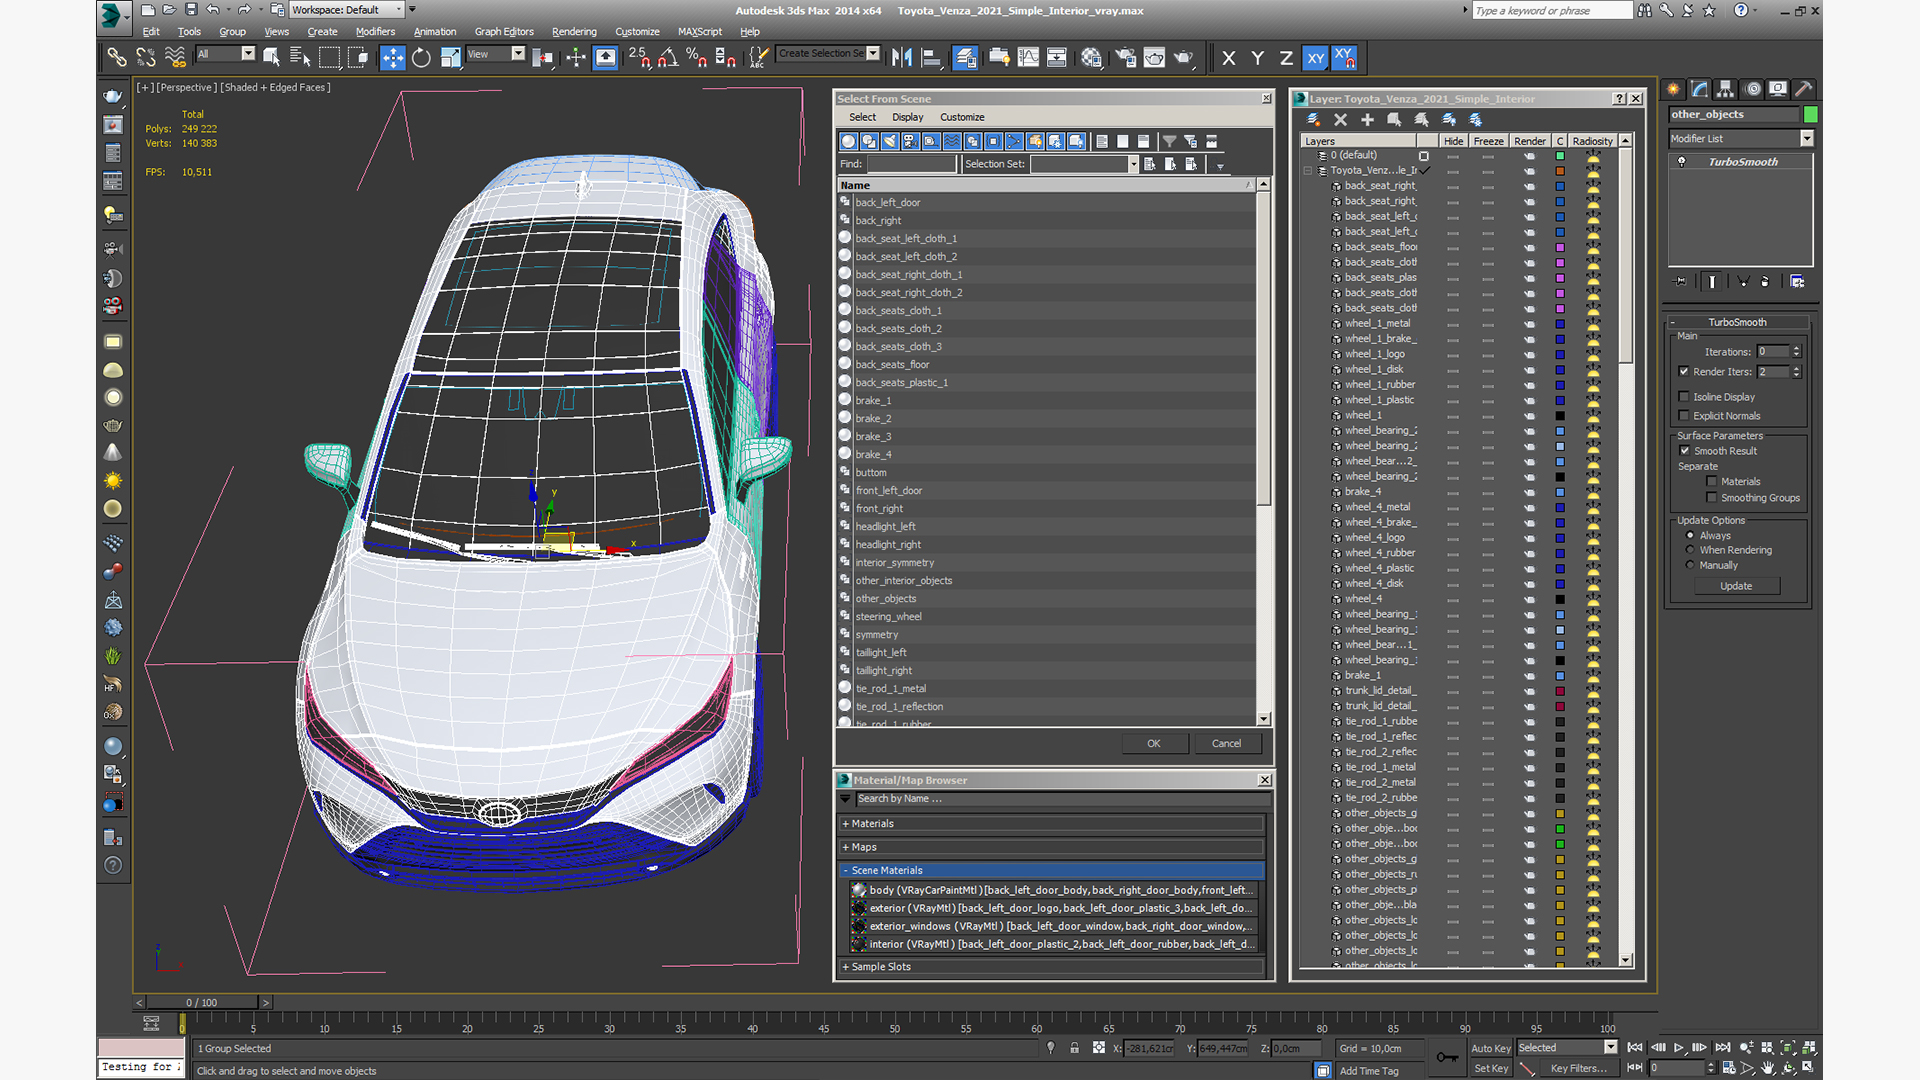This screenshot has height=1080, width=1920.
Task: Click Auto Key button
Action: pyautogui.click(x=1490, y=1049)
